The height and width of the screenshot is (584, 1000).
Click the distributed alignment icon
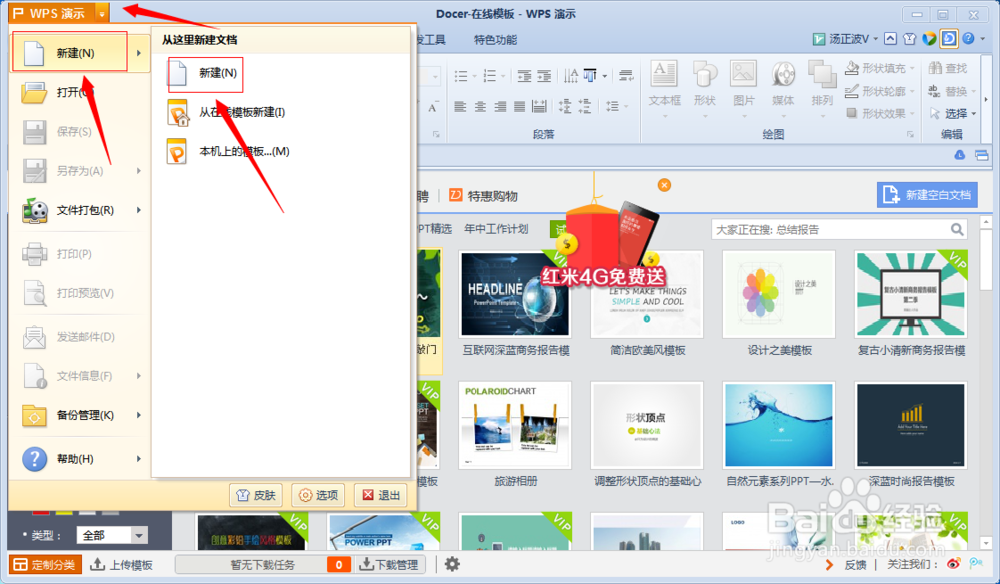(540, 106)
